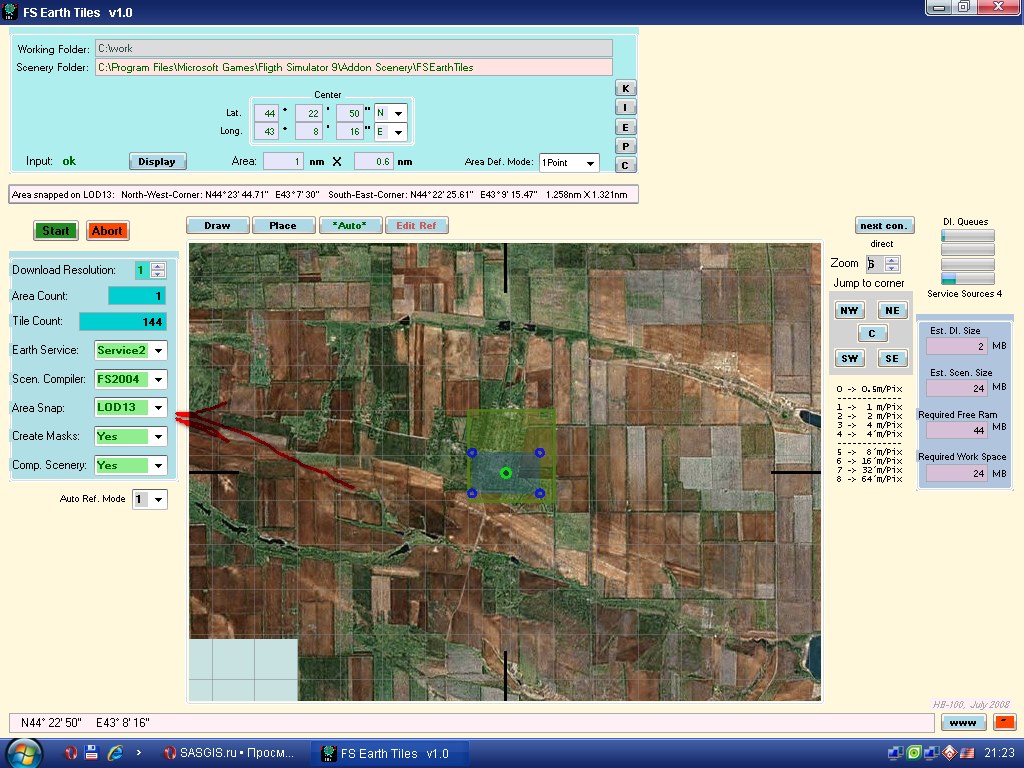Click the green center marker on map
The image size is (1024, 768).
click(506, 473)
